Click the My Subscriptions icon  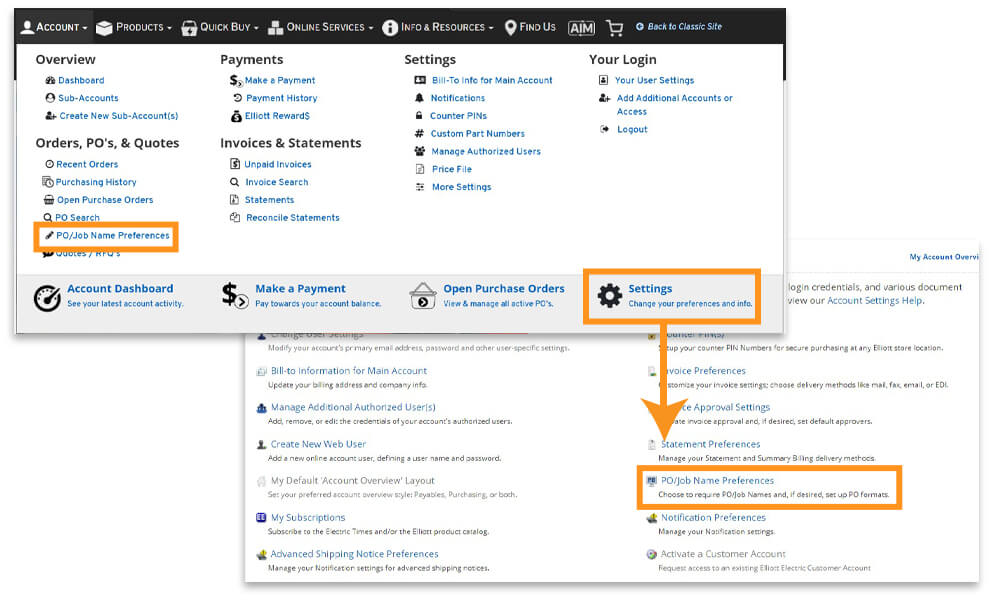[x=261, y=518]
